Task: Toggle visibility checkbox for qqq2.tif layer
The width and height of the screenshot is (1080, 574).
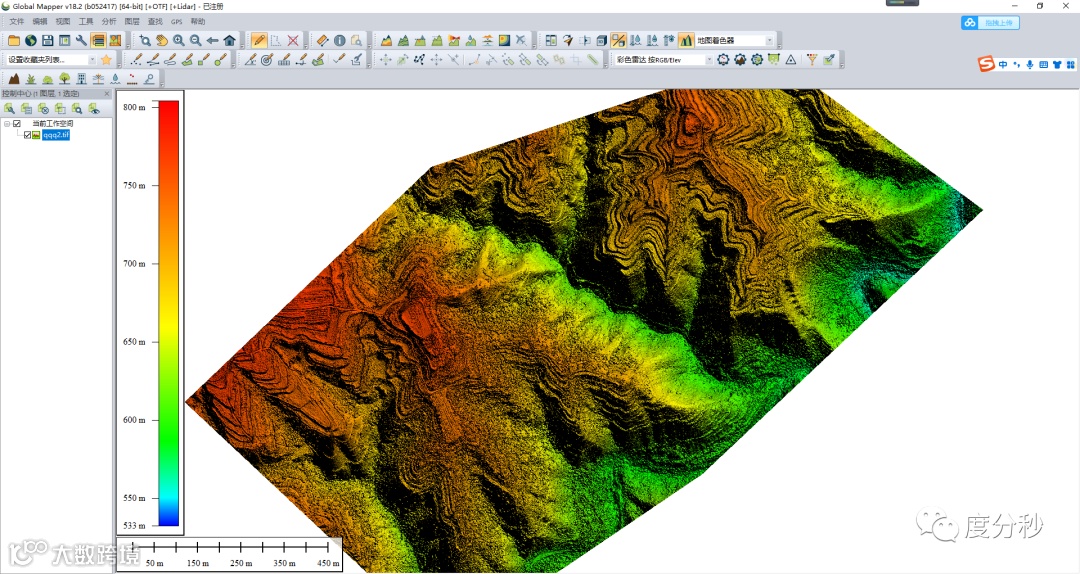Action: point(27,135)
